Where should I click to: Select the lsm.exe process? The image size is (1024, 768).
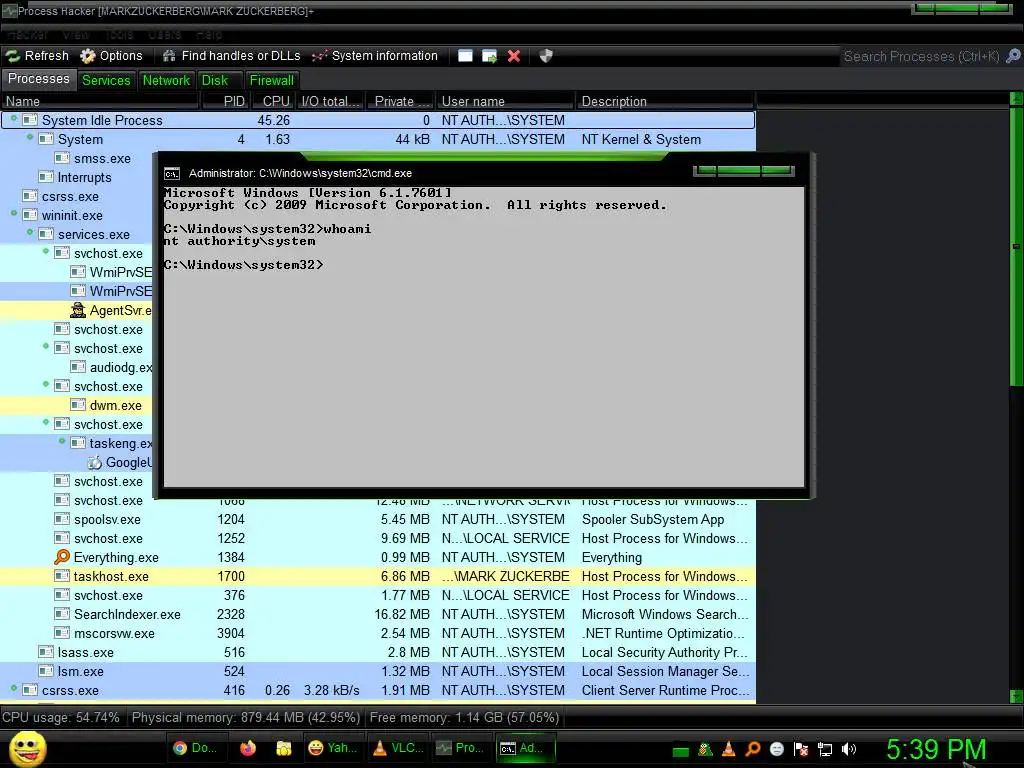[377, 671]
